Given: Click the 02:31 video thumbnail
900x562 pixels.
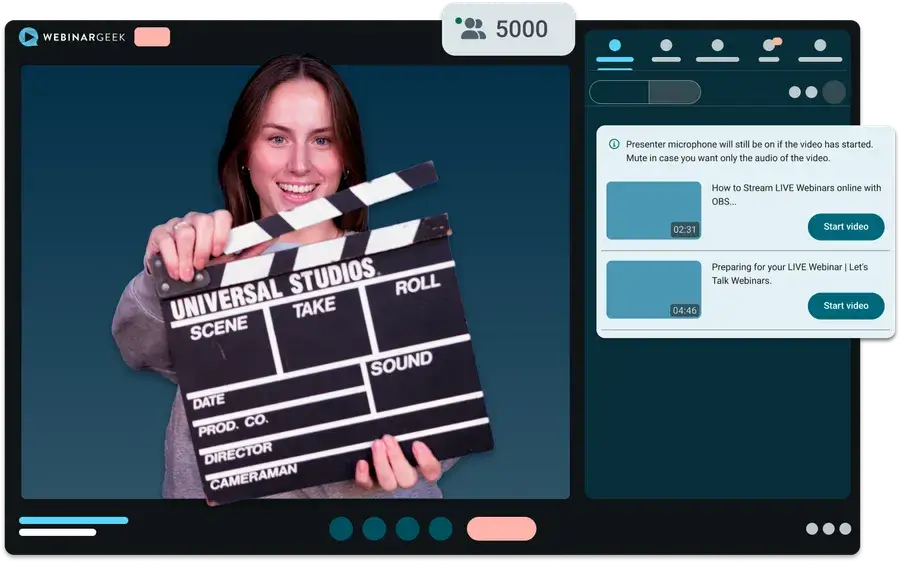Looking at the screenshot, I should (653, 211).
